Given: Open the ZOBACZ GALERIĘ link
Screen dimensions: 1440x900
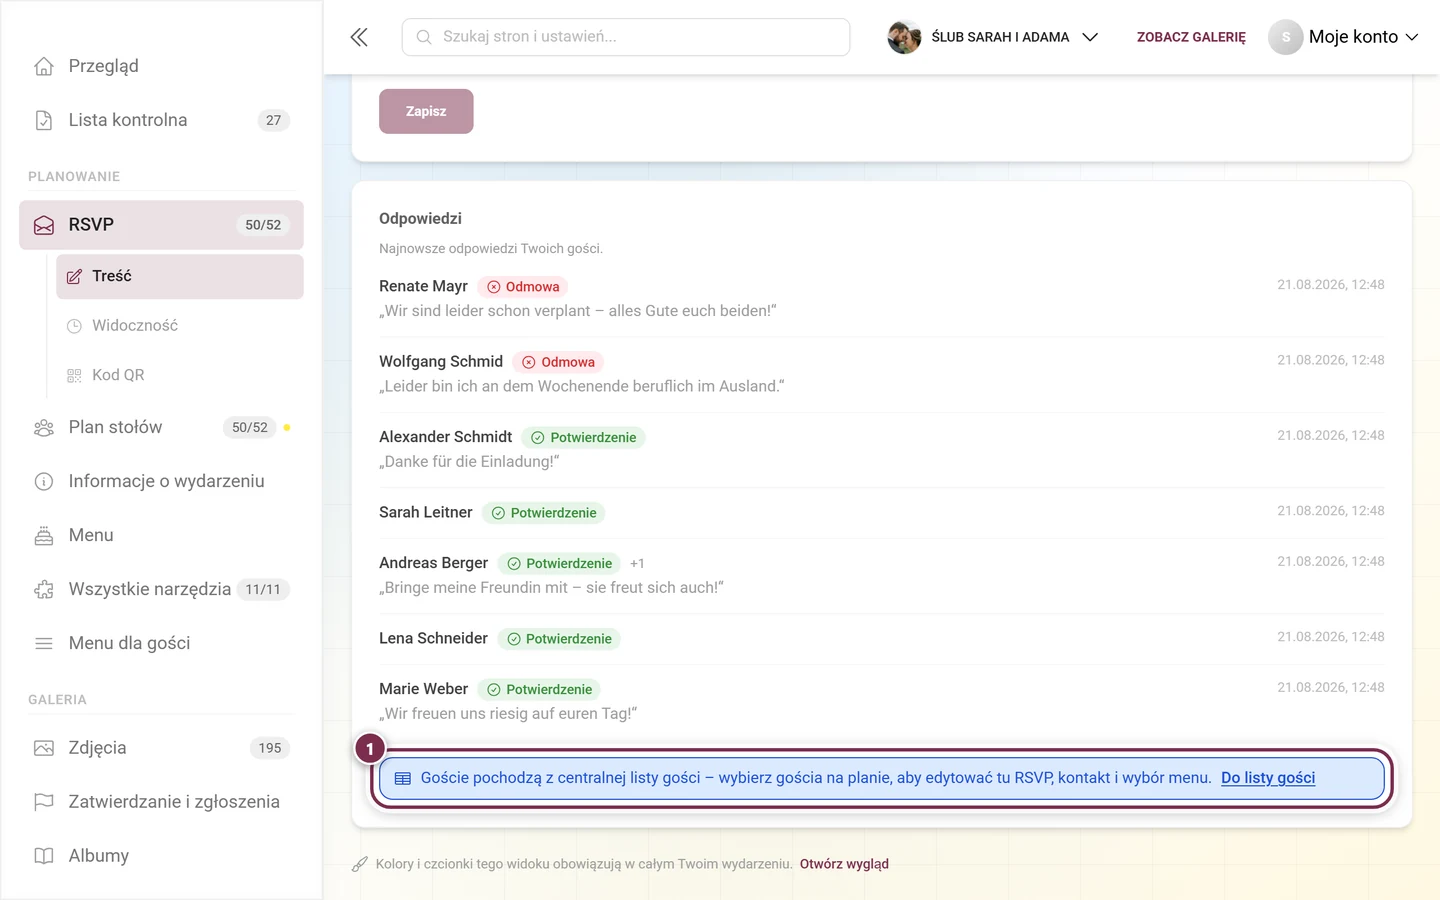Looking at the screenshot, I should pyautogui.click(x=1191, y=37).
